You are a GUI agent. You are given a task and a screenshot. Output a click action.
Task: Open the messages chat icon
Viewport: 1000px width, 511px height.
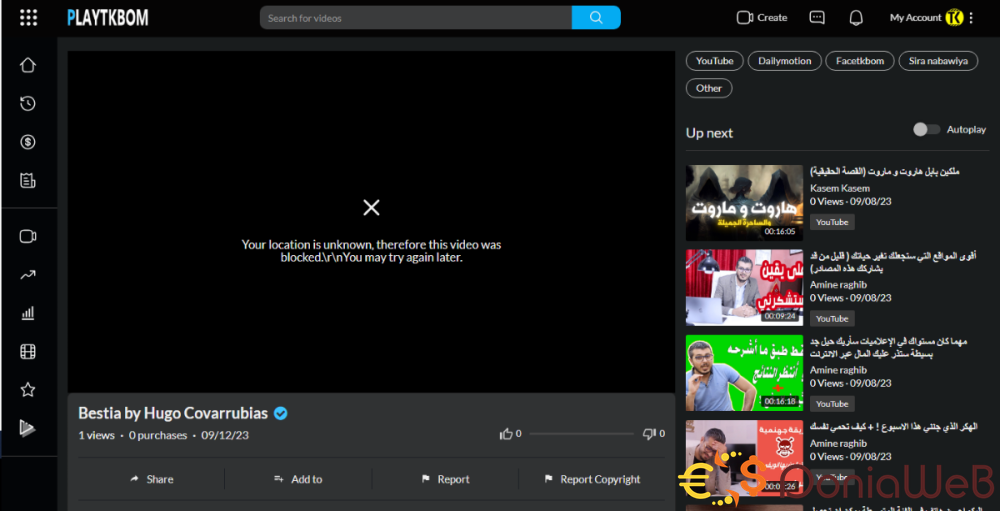817,18
